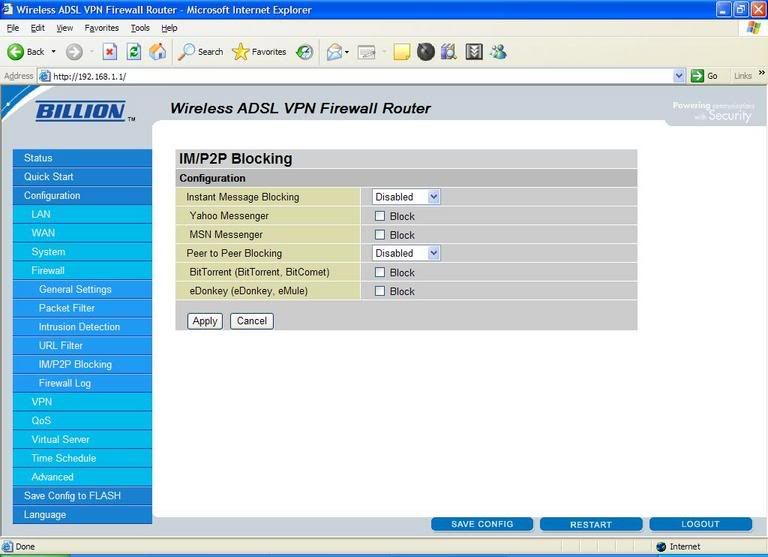This screenshot has height=557, width=768.
Task: Open the Instant Message Blocking dropdown
Action: (406, 197)
